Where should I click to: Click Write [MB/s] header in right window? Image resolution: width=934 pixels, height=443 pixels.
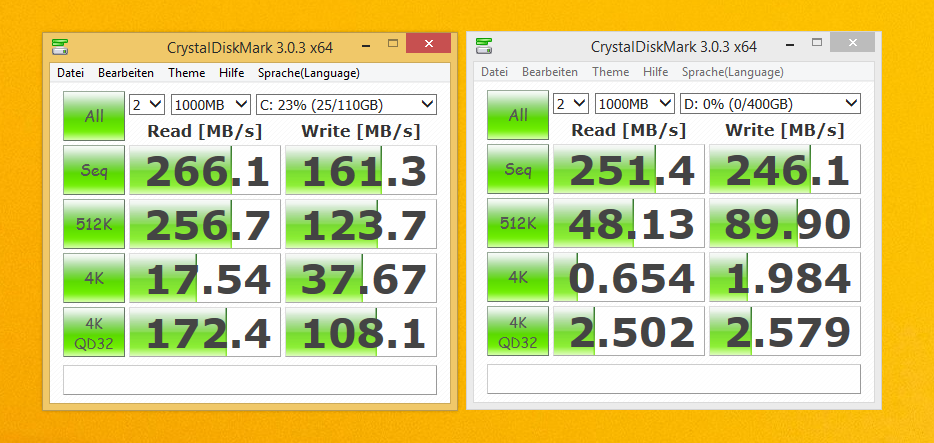pyautogui.click(x=785, y=130)
